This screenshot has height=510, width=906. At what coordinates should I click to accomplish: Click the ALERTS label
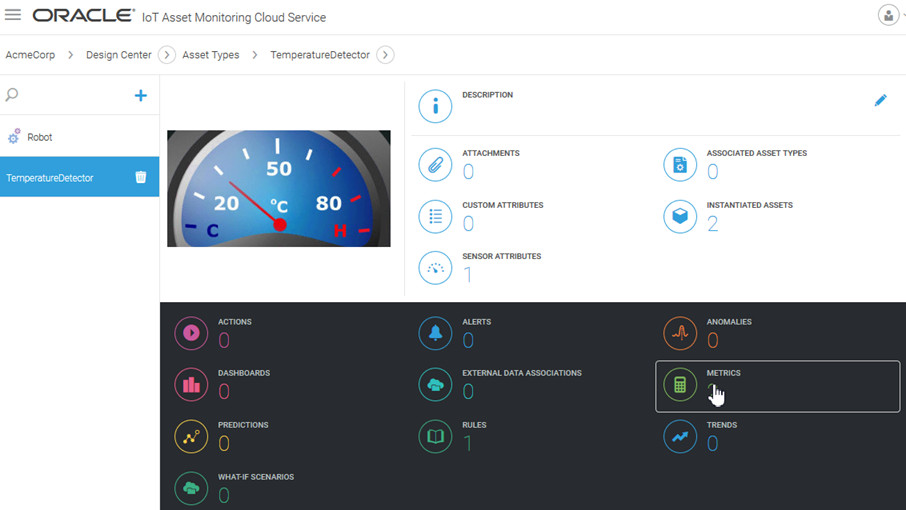476,322
